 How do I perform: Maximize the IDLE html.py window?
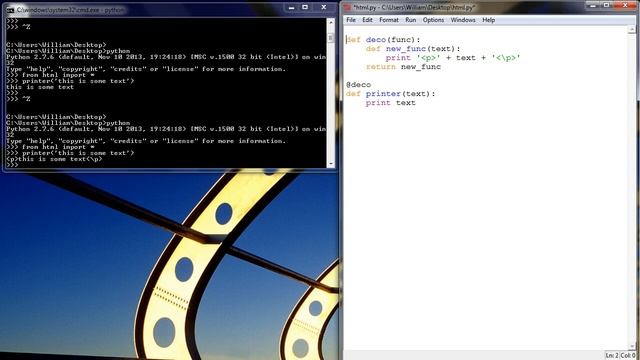(x=607, y=5)
